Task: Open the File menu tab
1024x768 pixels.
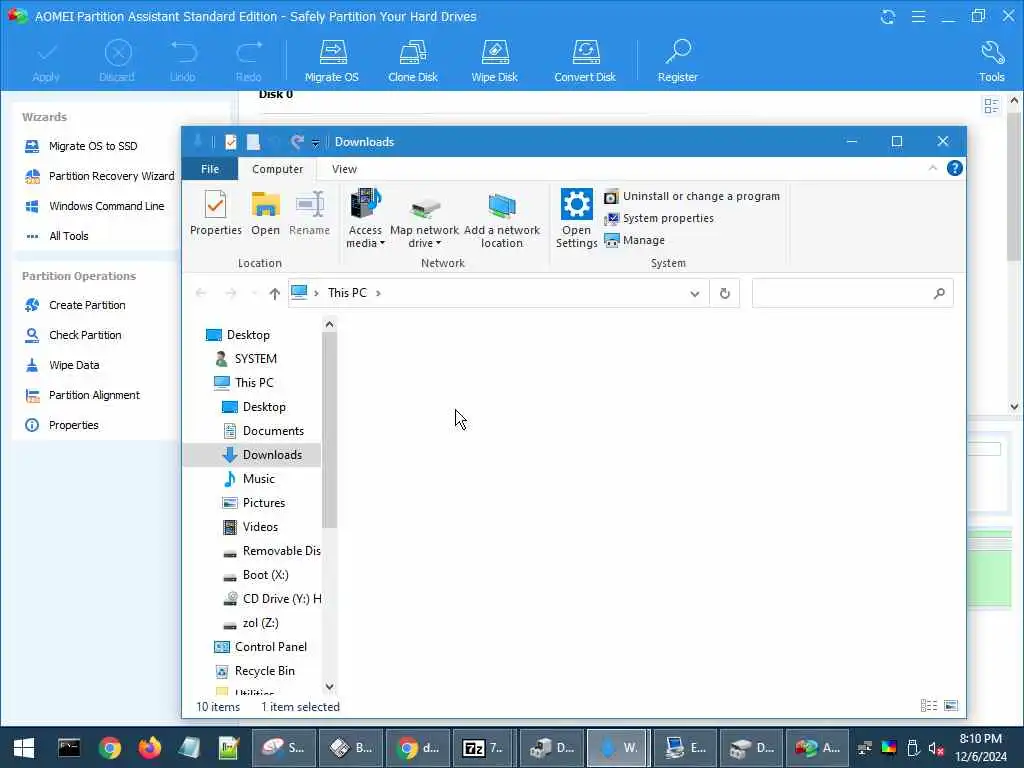Action: (210, 169)
